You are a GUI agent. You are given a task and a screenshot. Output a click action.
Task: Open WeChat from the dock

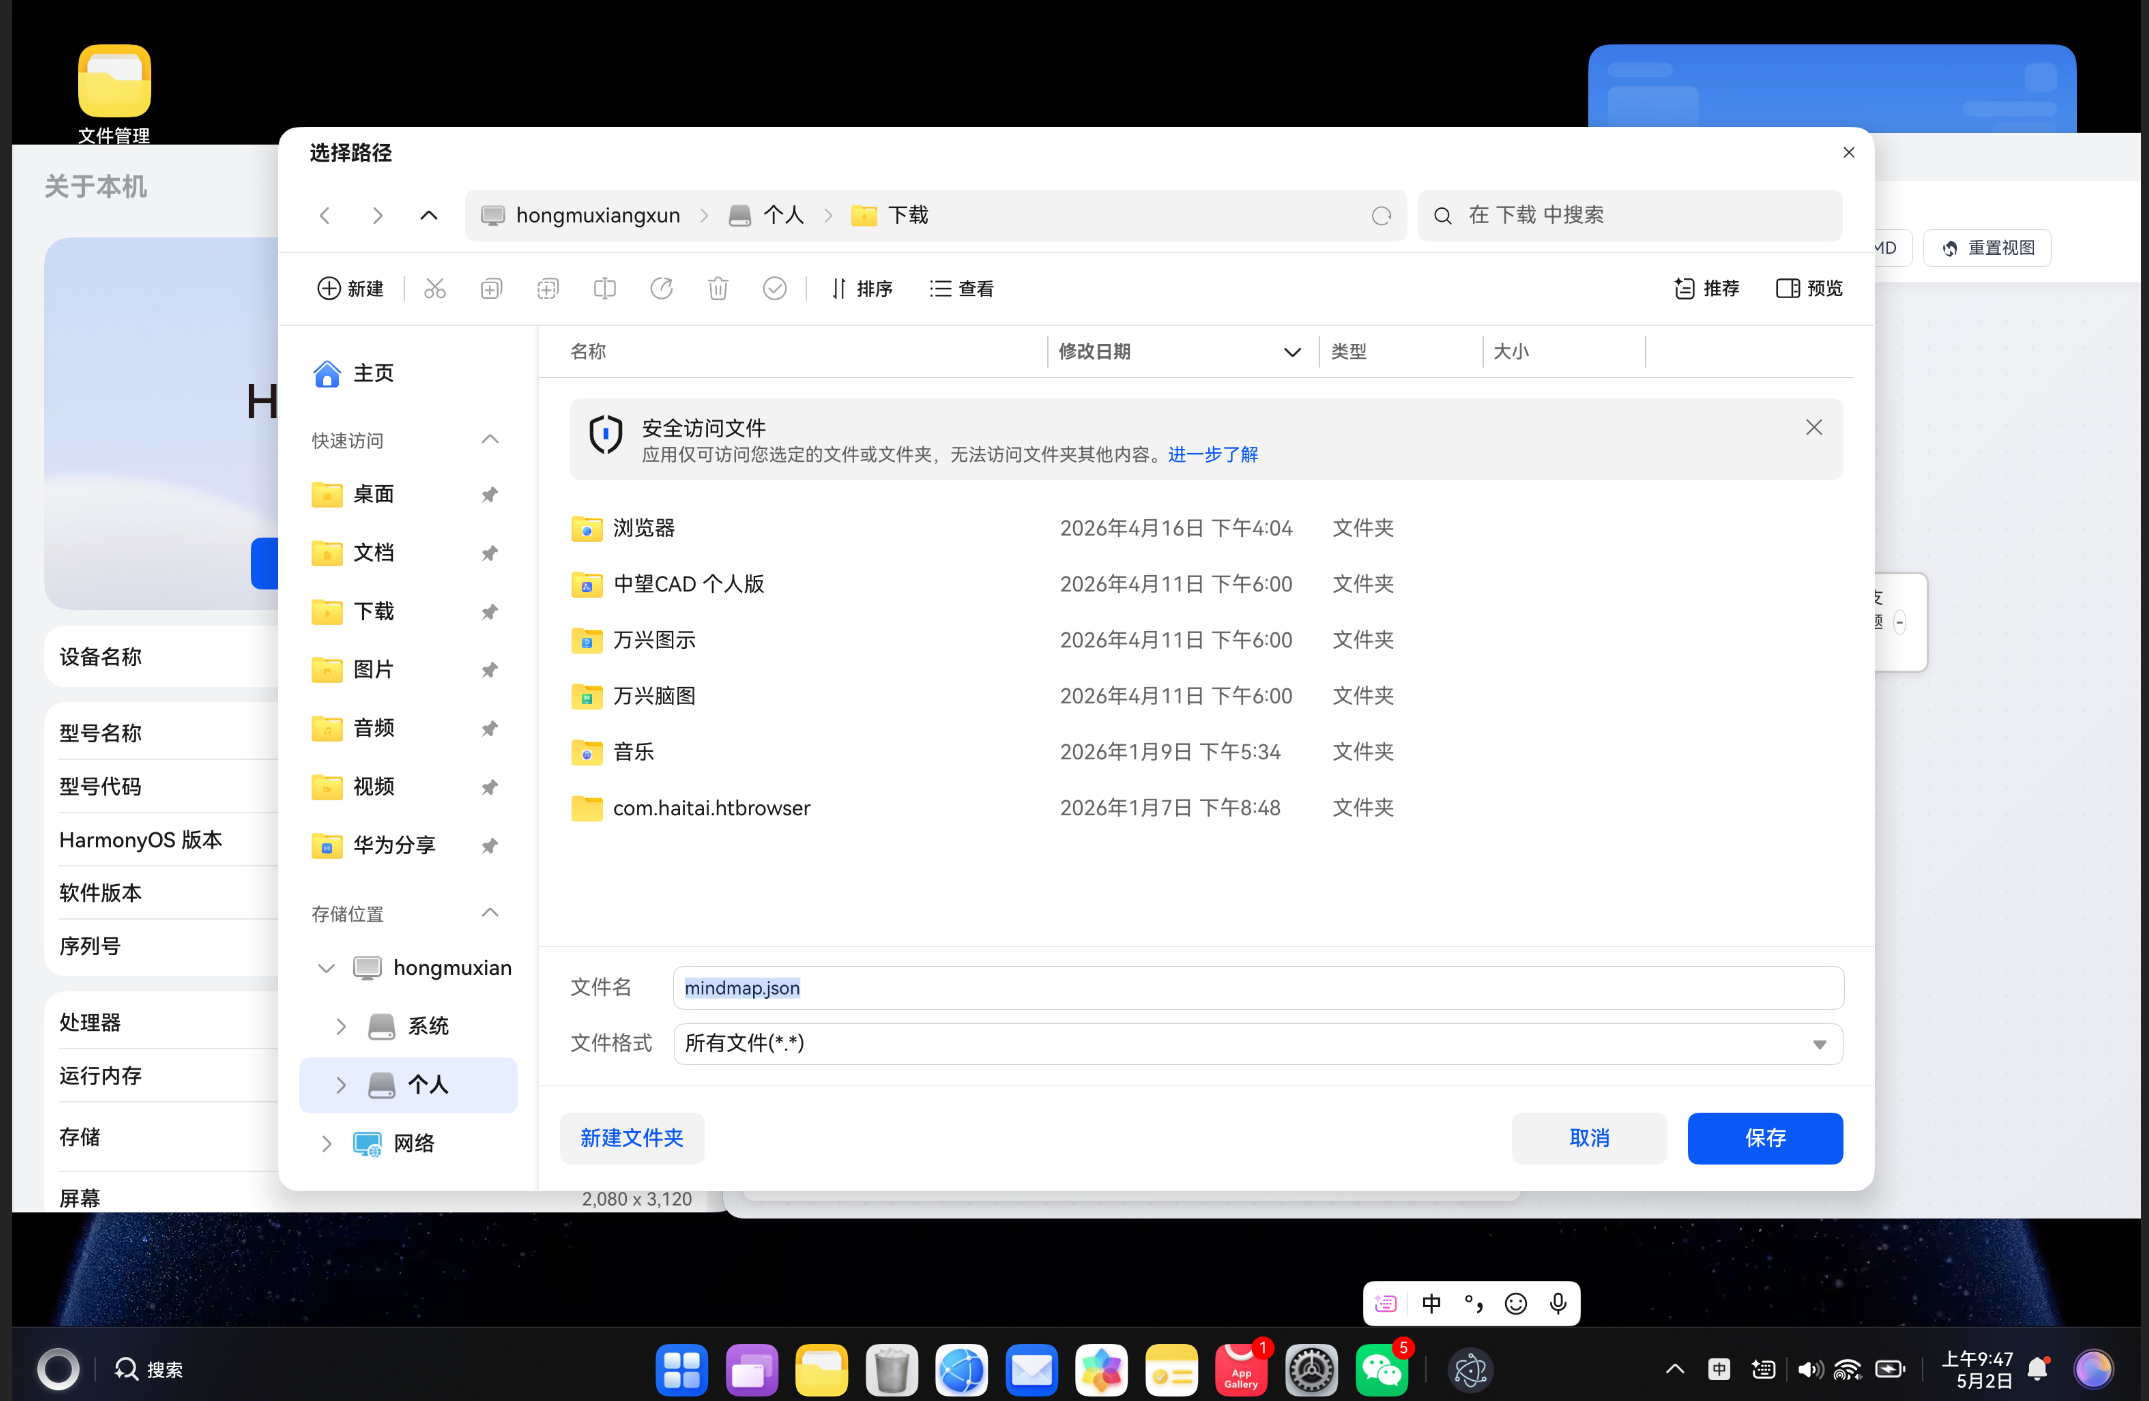point(1381,1370)
